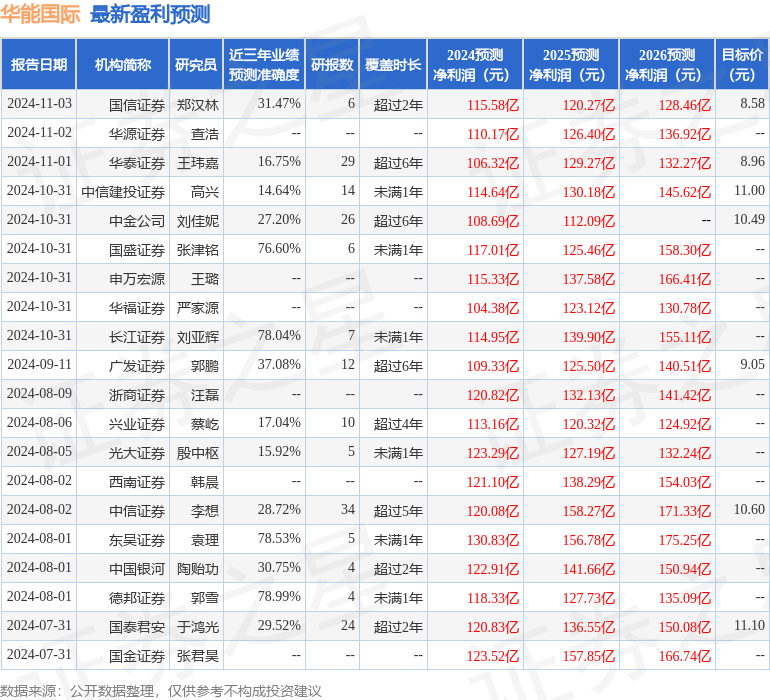Screen dimensions: 770x700
Task: Select analyst 查浩
Action: 205,134
